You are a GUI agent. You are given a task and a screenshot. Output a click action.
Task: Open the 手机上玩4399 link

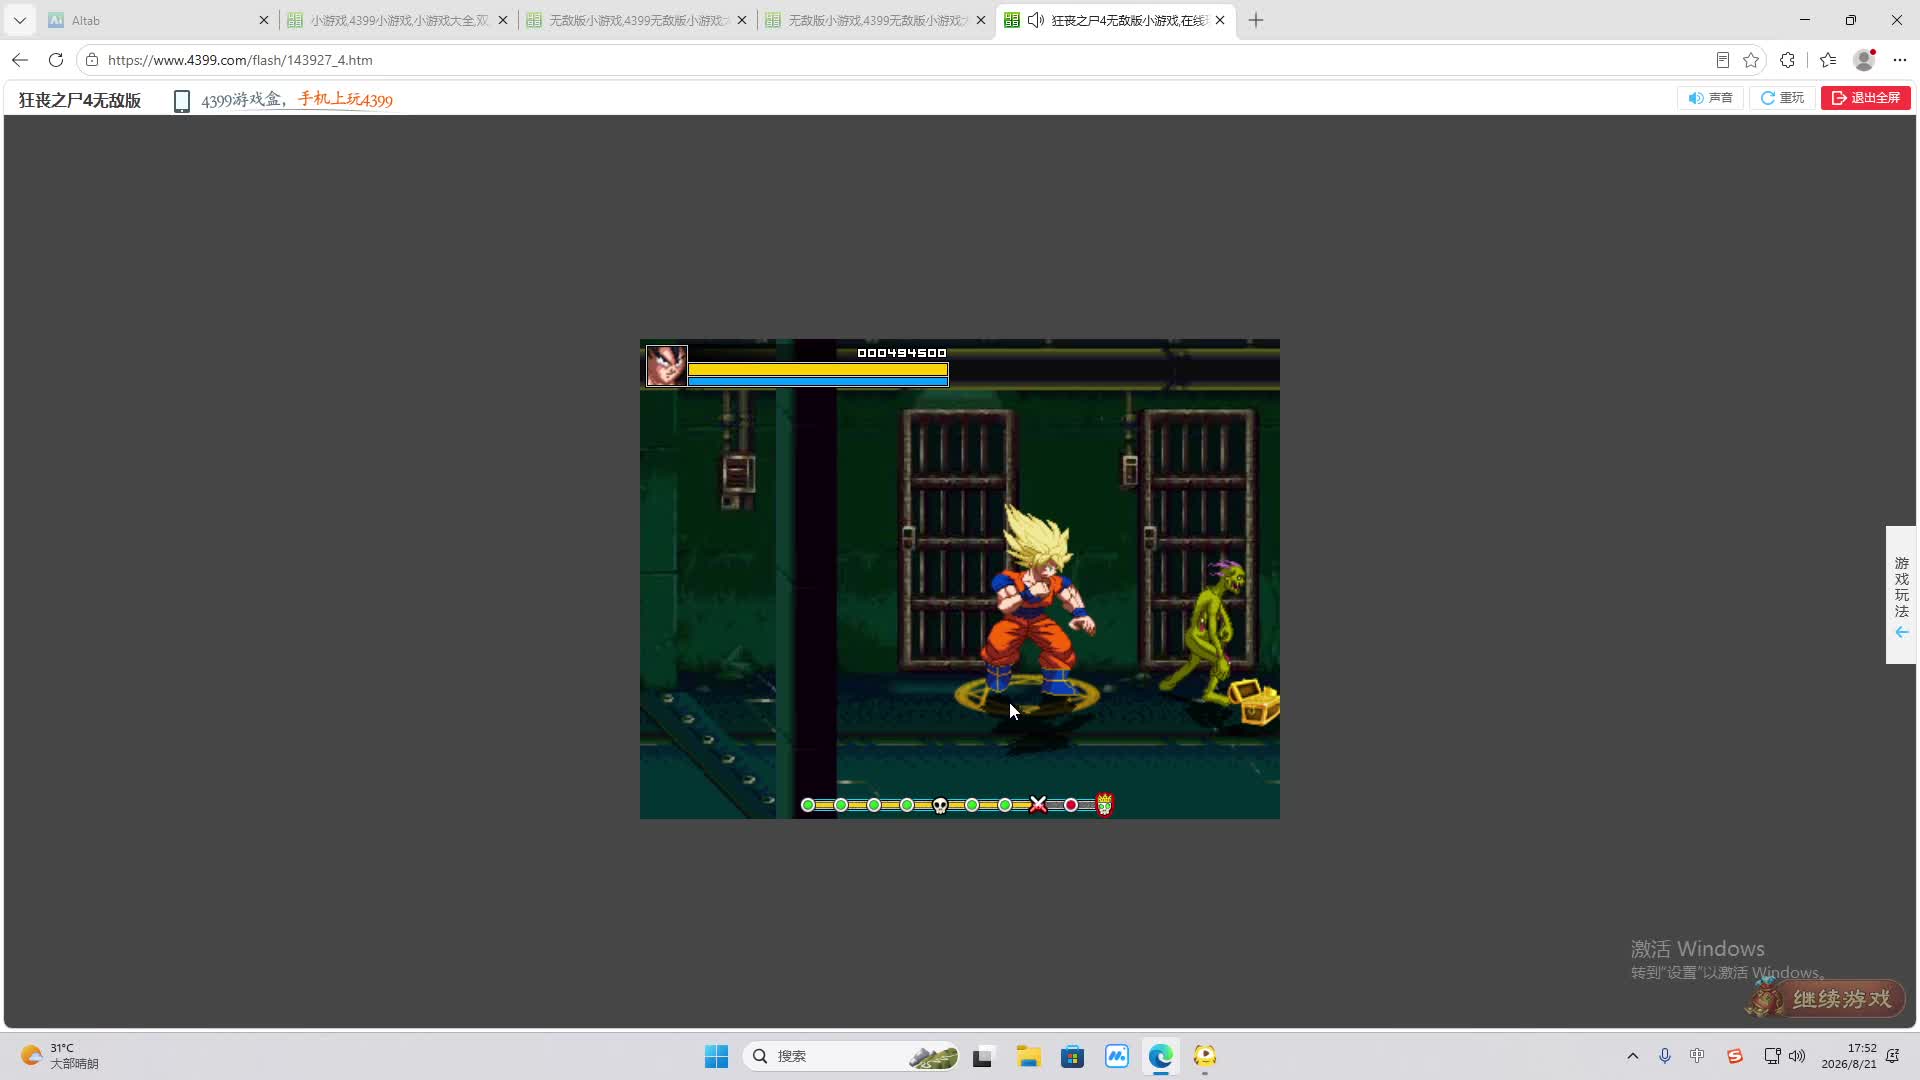coord(345,100)
